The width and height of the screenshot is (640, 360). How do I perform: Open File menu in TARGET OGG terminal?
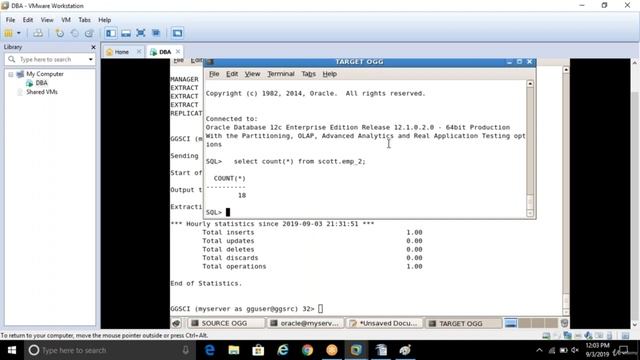(214, 74)
